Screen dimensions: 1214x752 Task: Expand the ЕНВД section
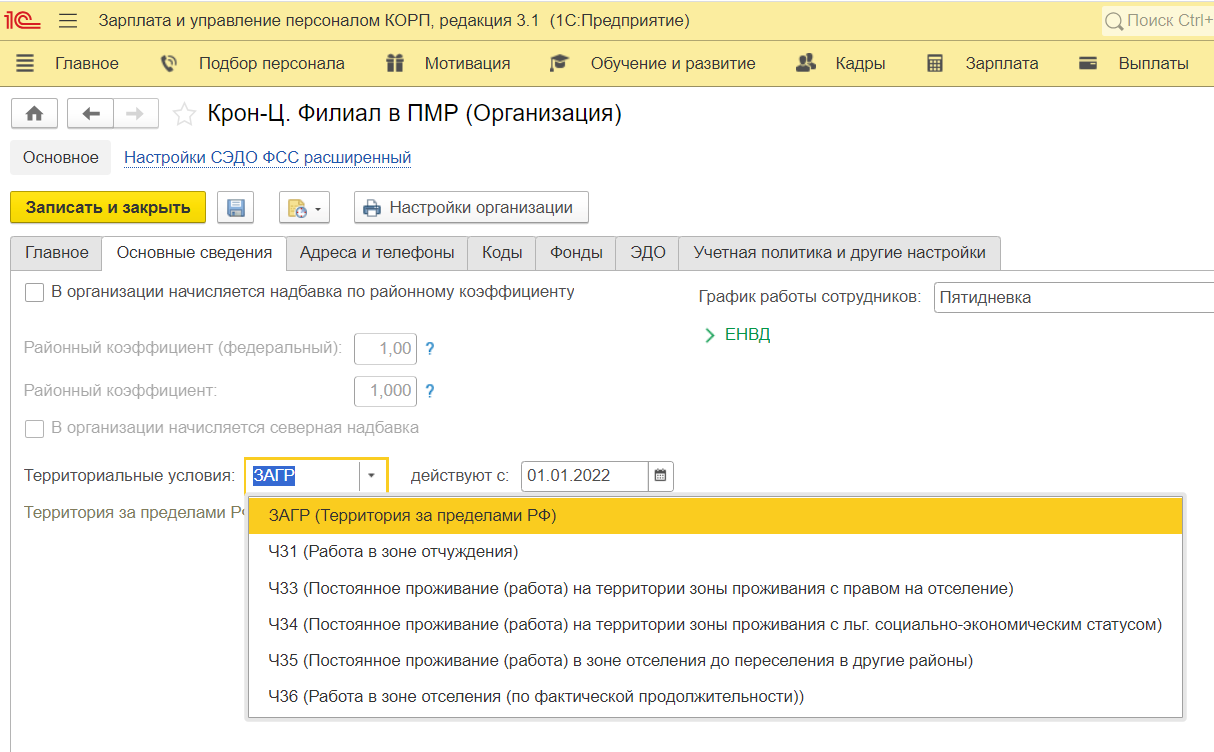click(x=738, y=335)
